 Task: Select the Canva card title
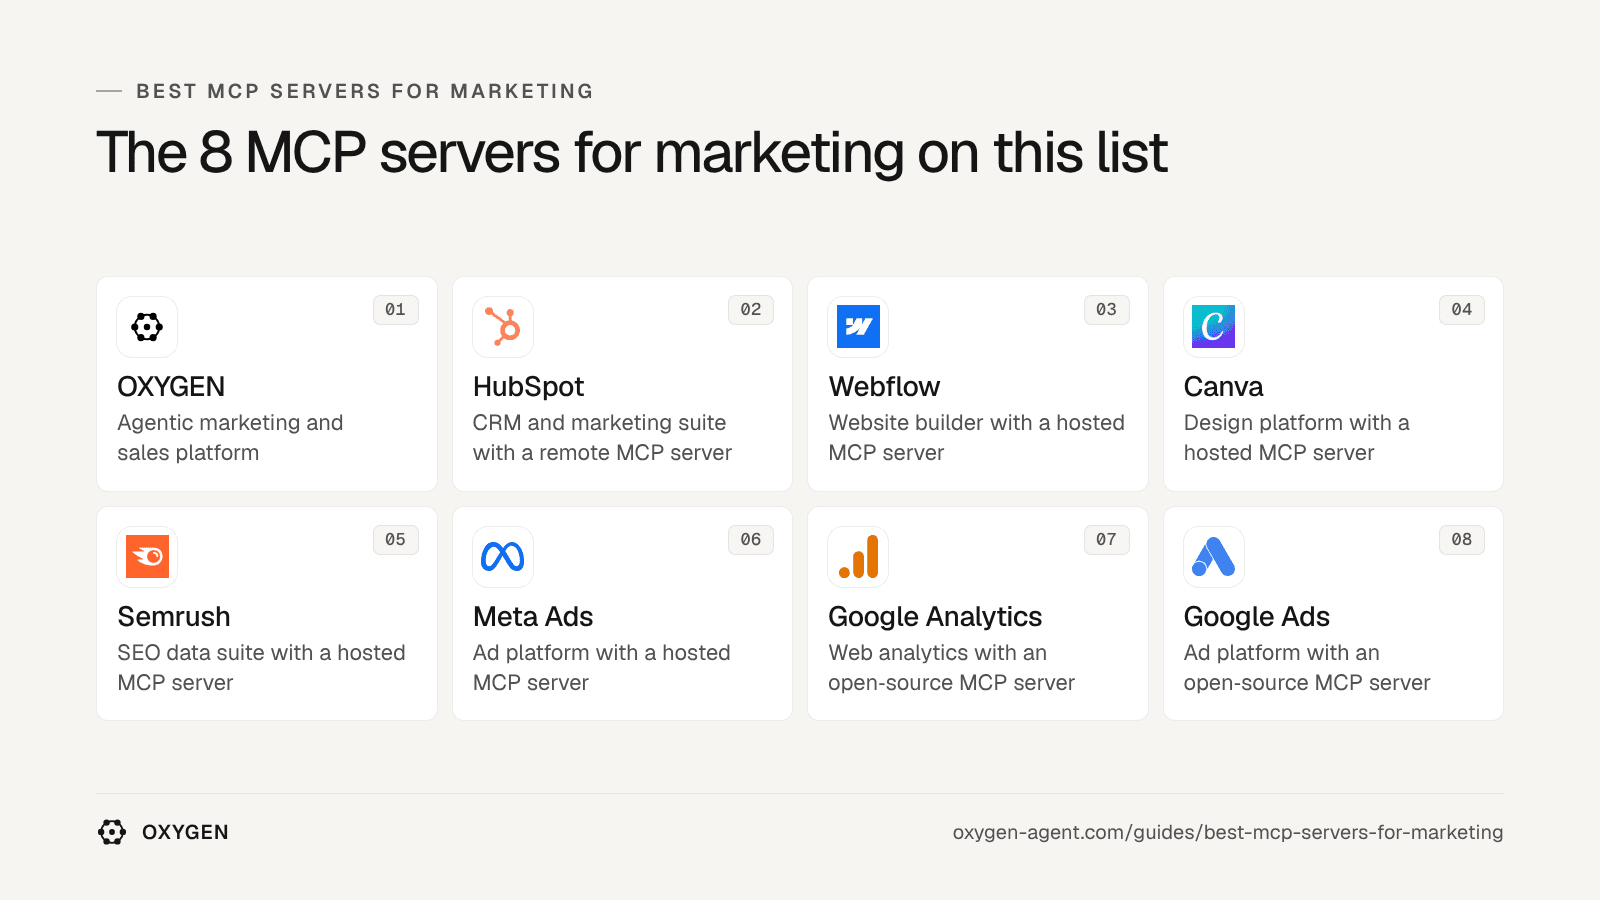coord(1223,387)
